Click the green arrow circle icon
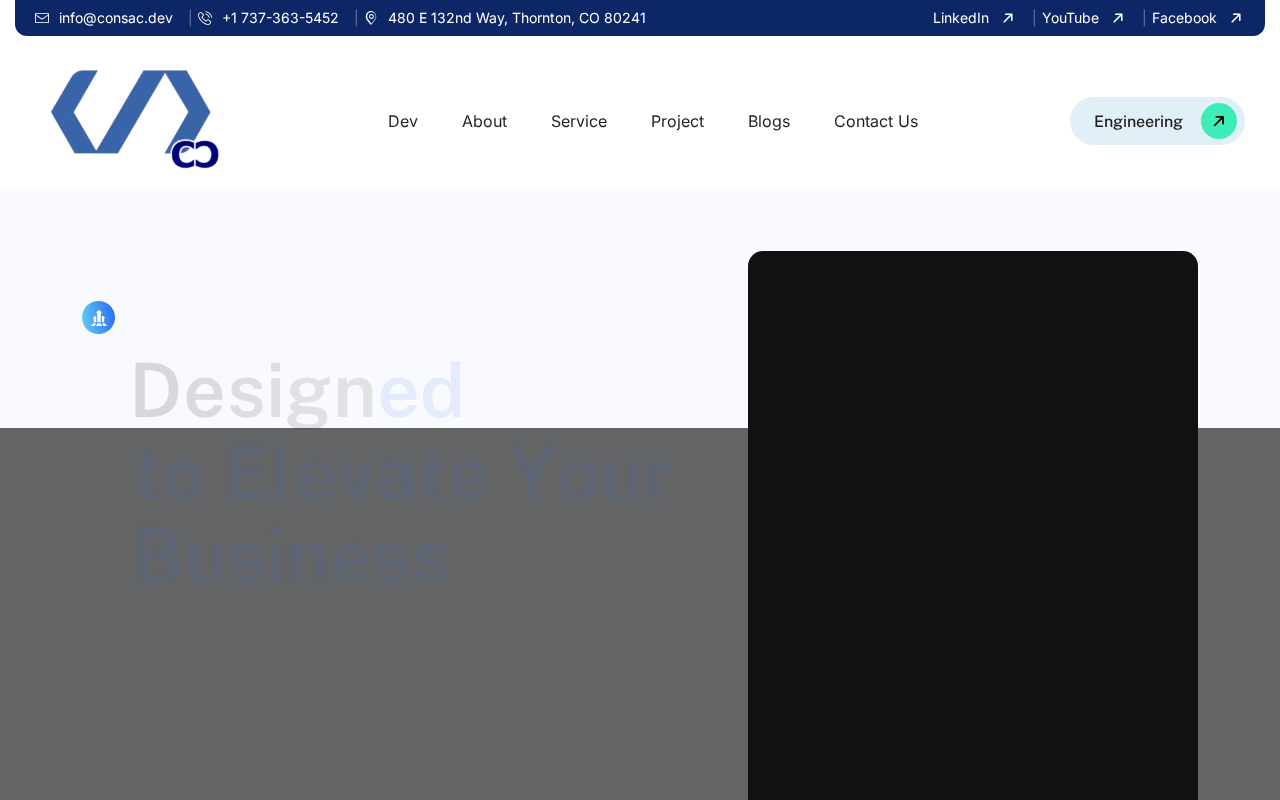Image resolution: width=1280 pixels, height=800 pixels. 1219,121
